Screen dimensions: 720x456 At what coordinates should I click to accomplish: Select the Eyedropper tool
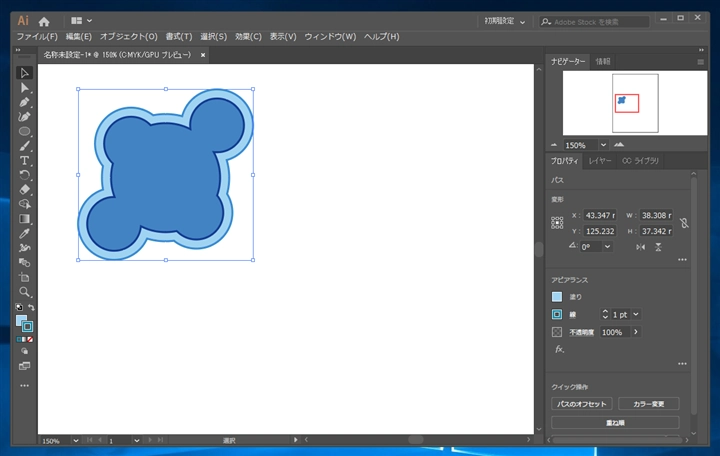pyautogui.click(x=24, y=233)
